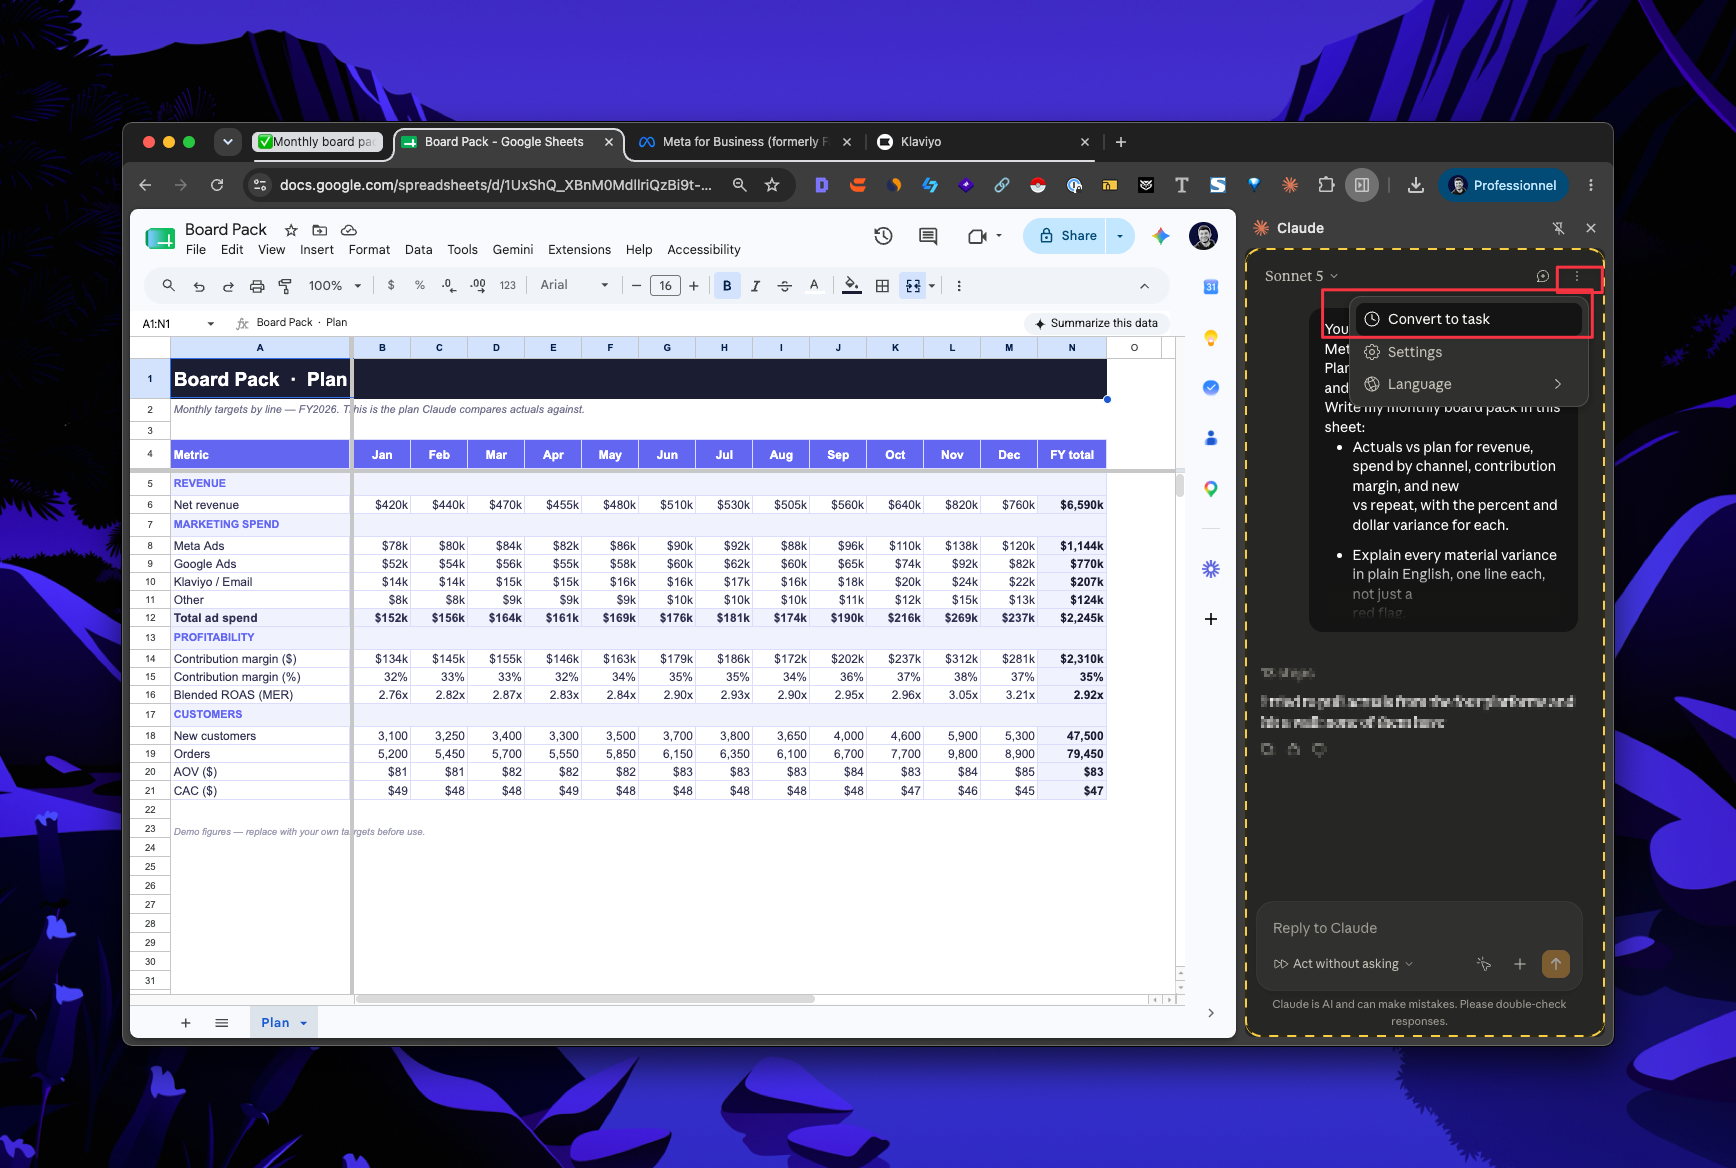The image size is (1736, 1168).
Task: Open the fill color picker
Action: (x=851, y=286)
